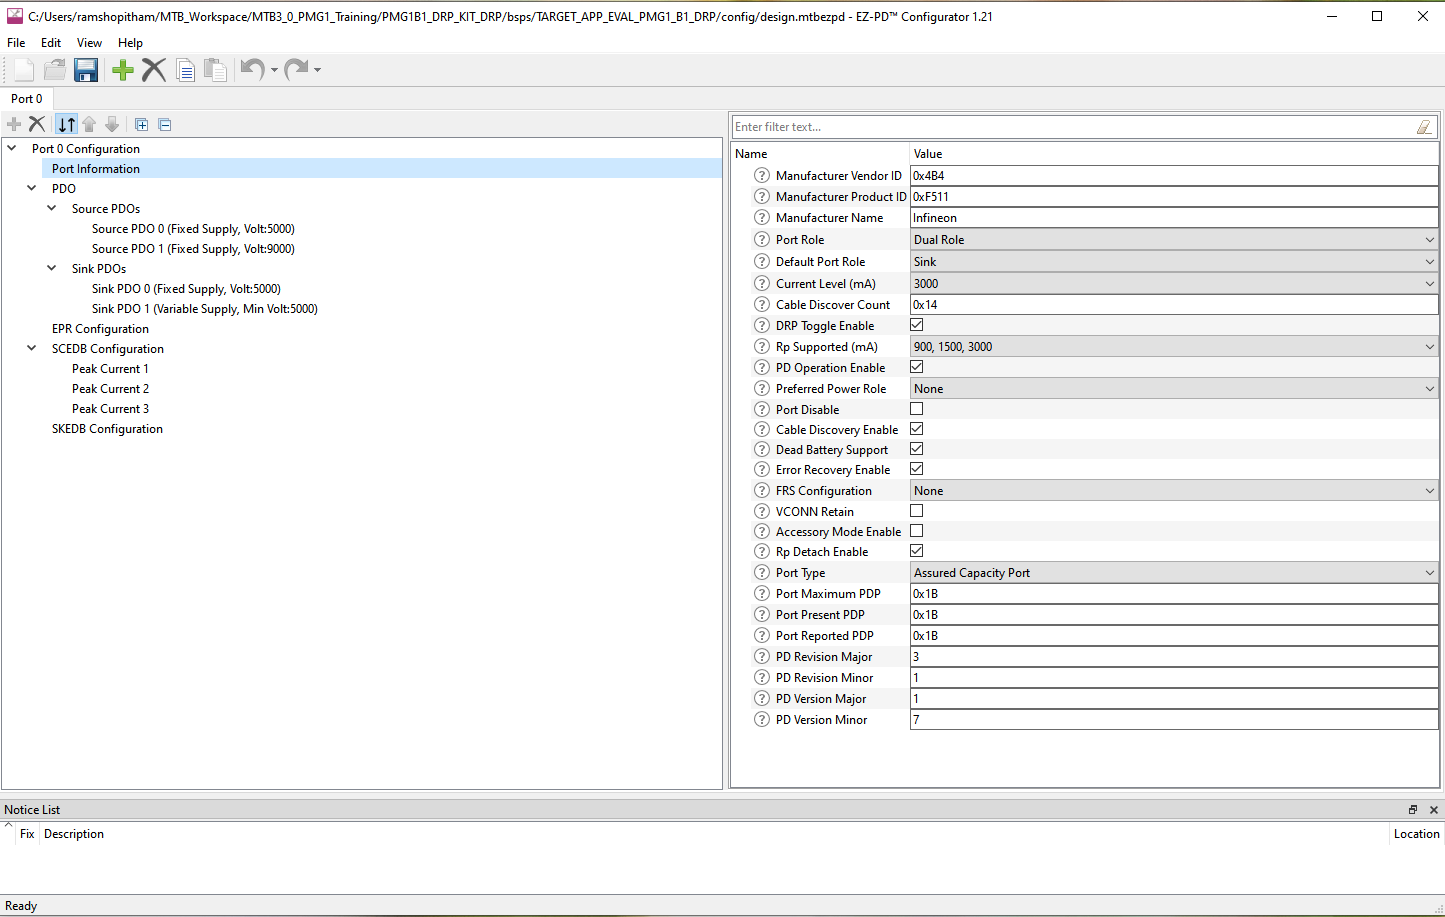Open the Current Level (mA) dropdown
Screen dimensions: 1445x917
click(1174, 284)
